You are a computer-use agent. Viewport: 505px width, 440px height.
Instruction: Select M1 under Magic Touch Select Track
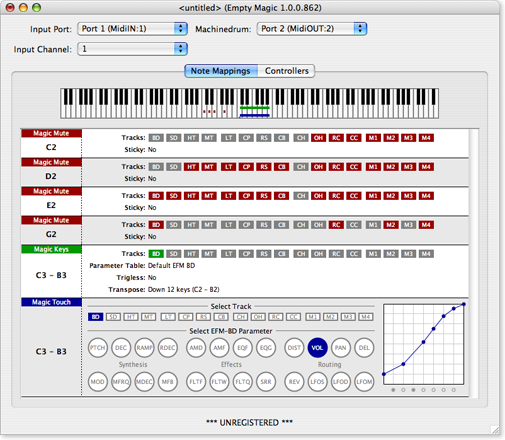[313, 317]
